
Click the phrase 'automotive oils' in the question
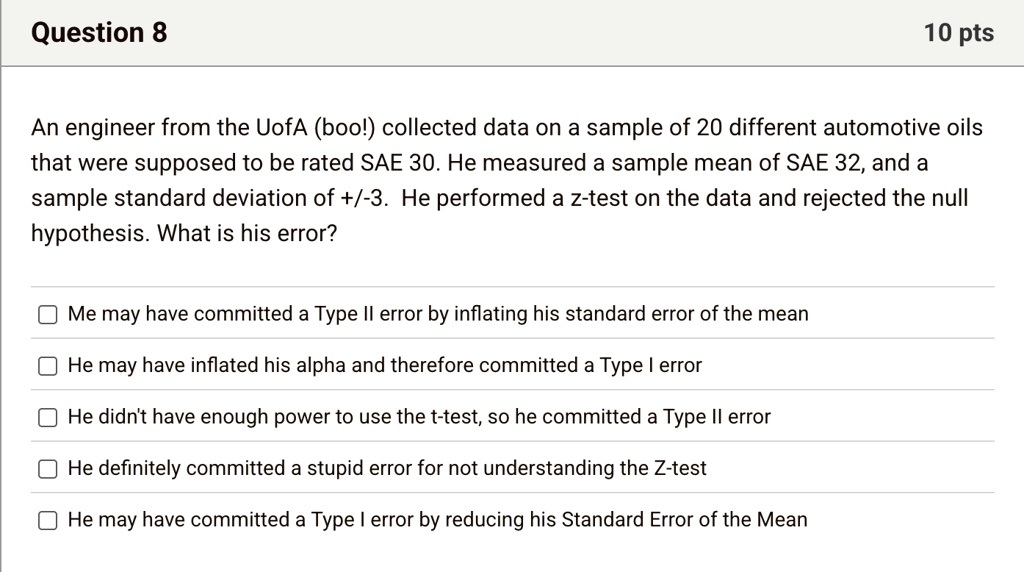point(903,127)
